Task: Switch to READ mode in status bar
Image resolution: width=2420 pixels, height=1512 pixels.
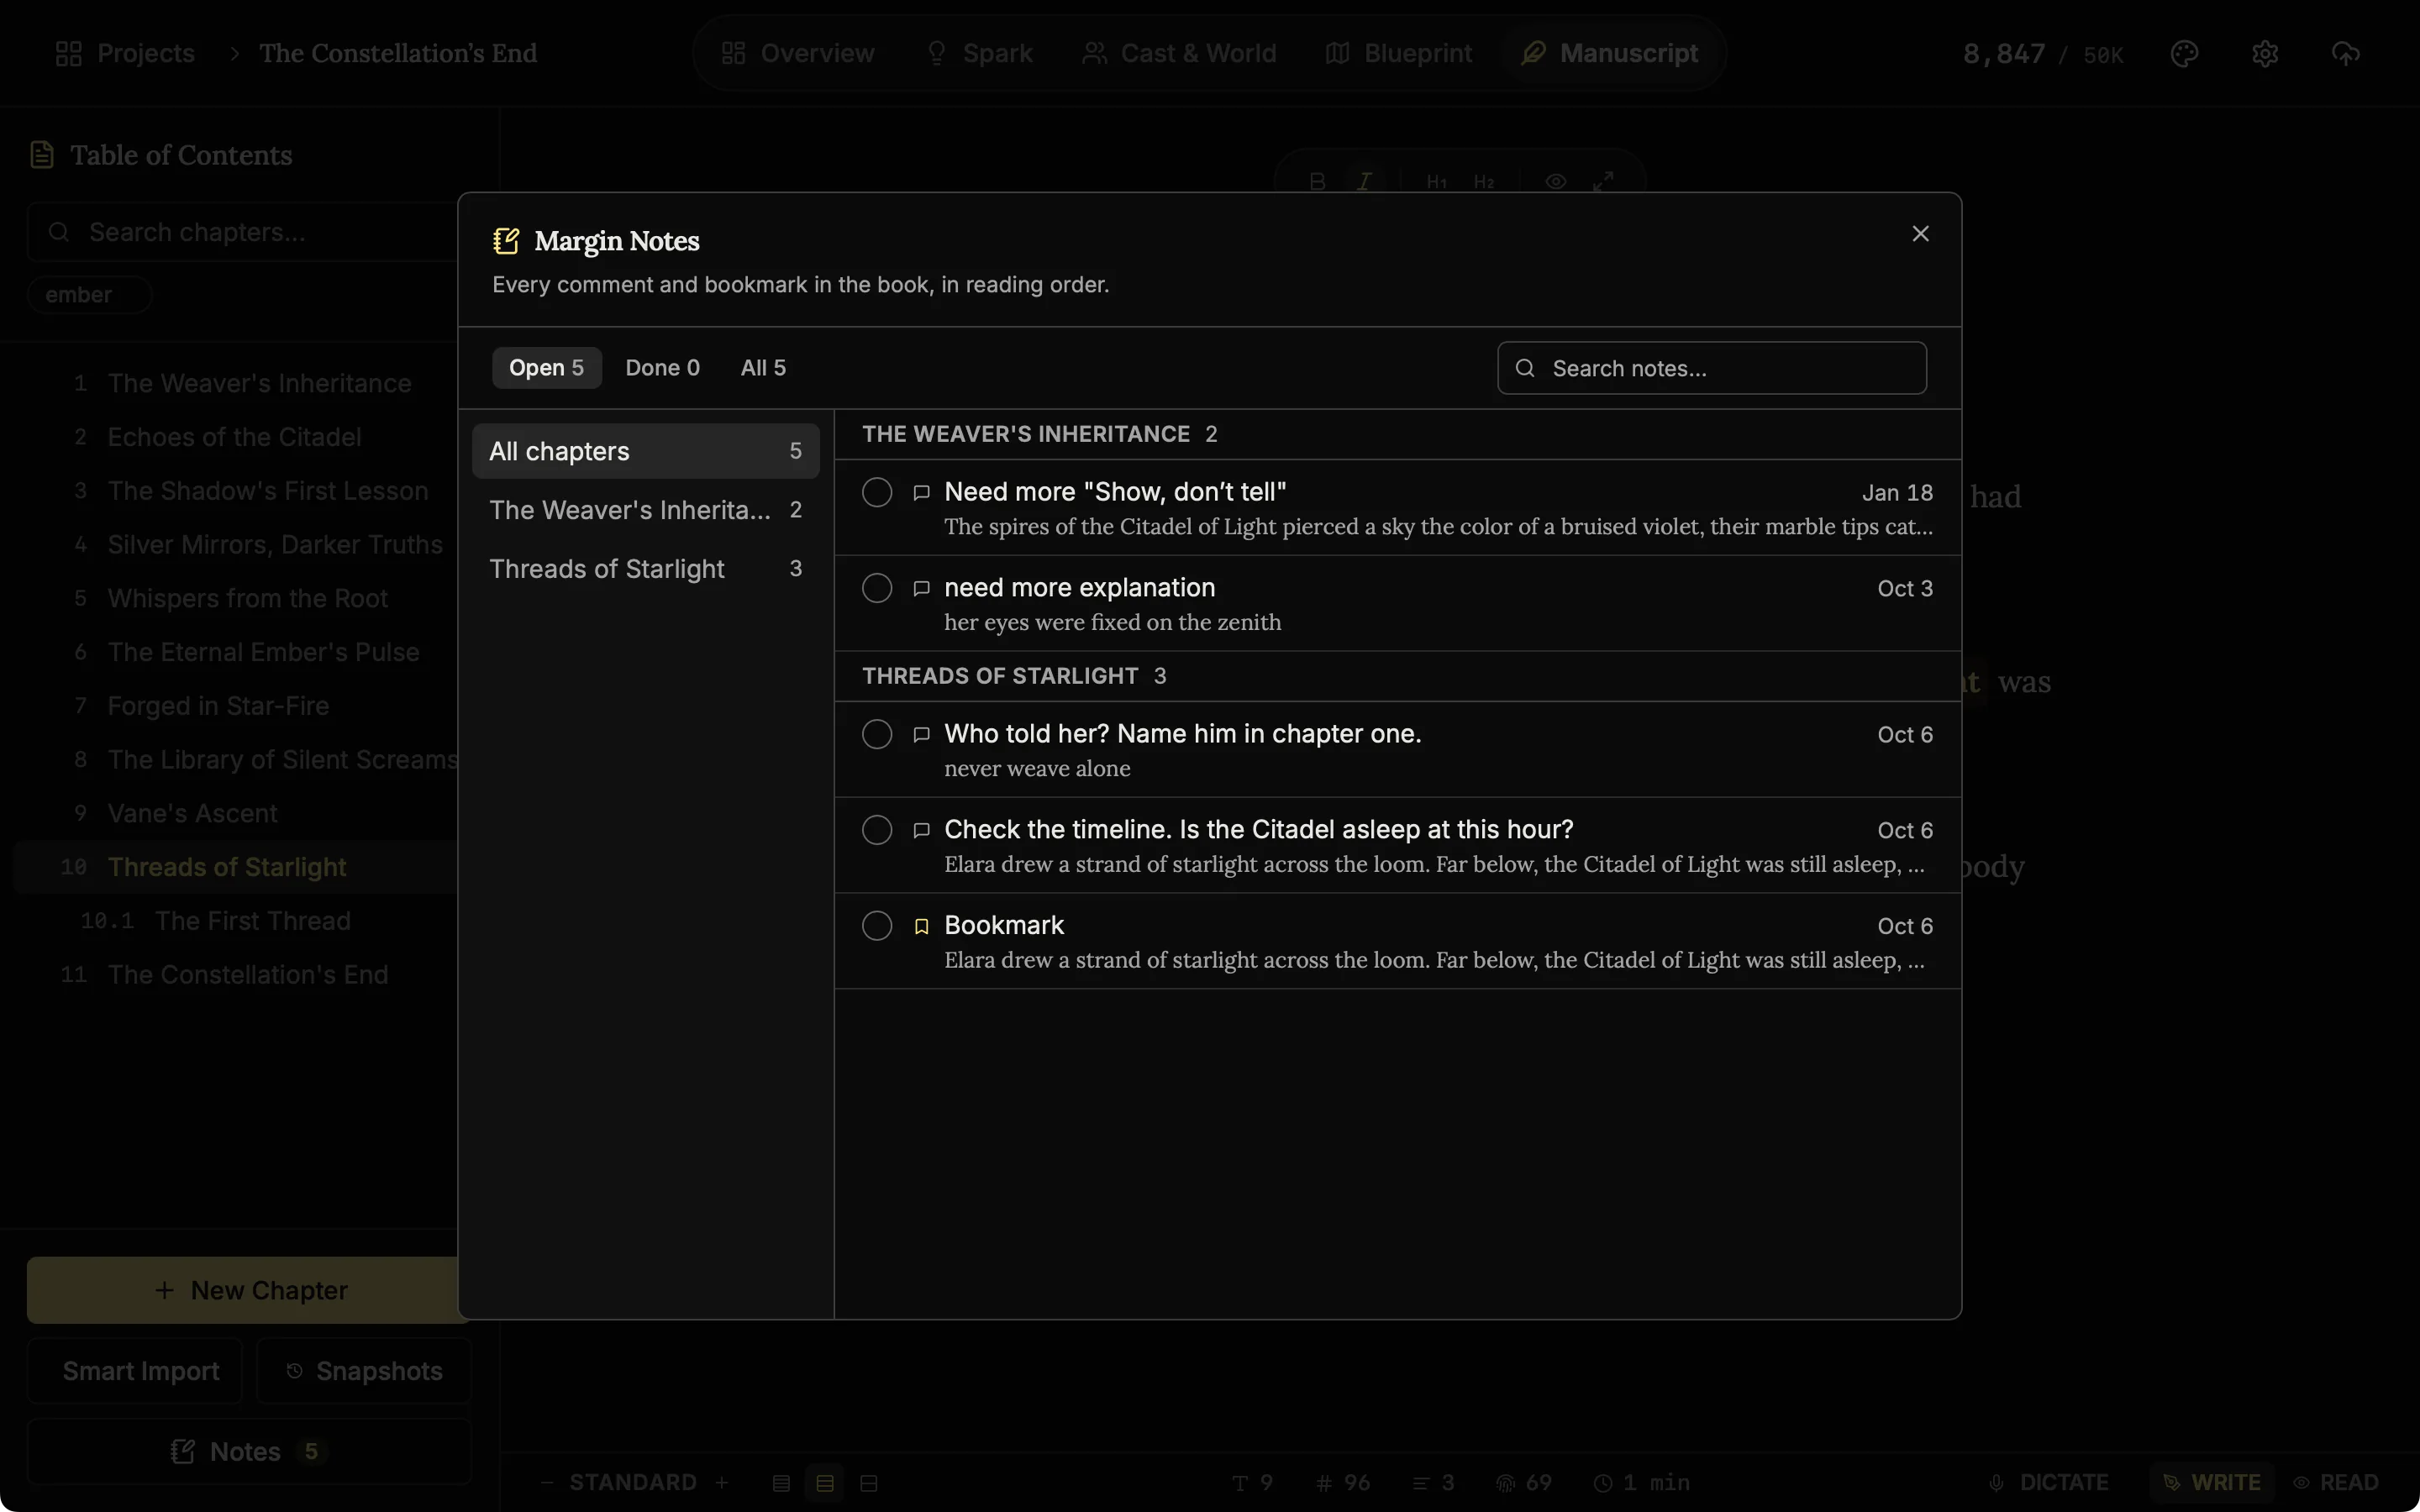Action: (x=2336, y=1482)
